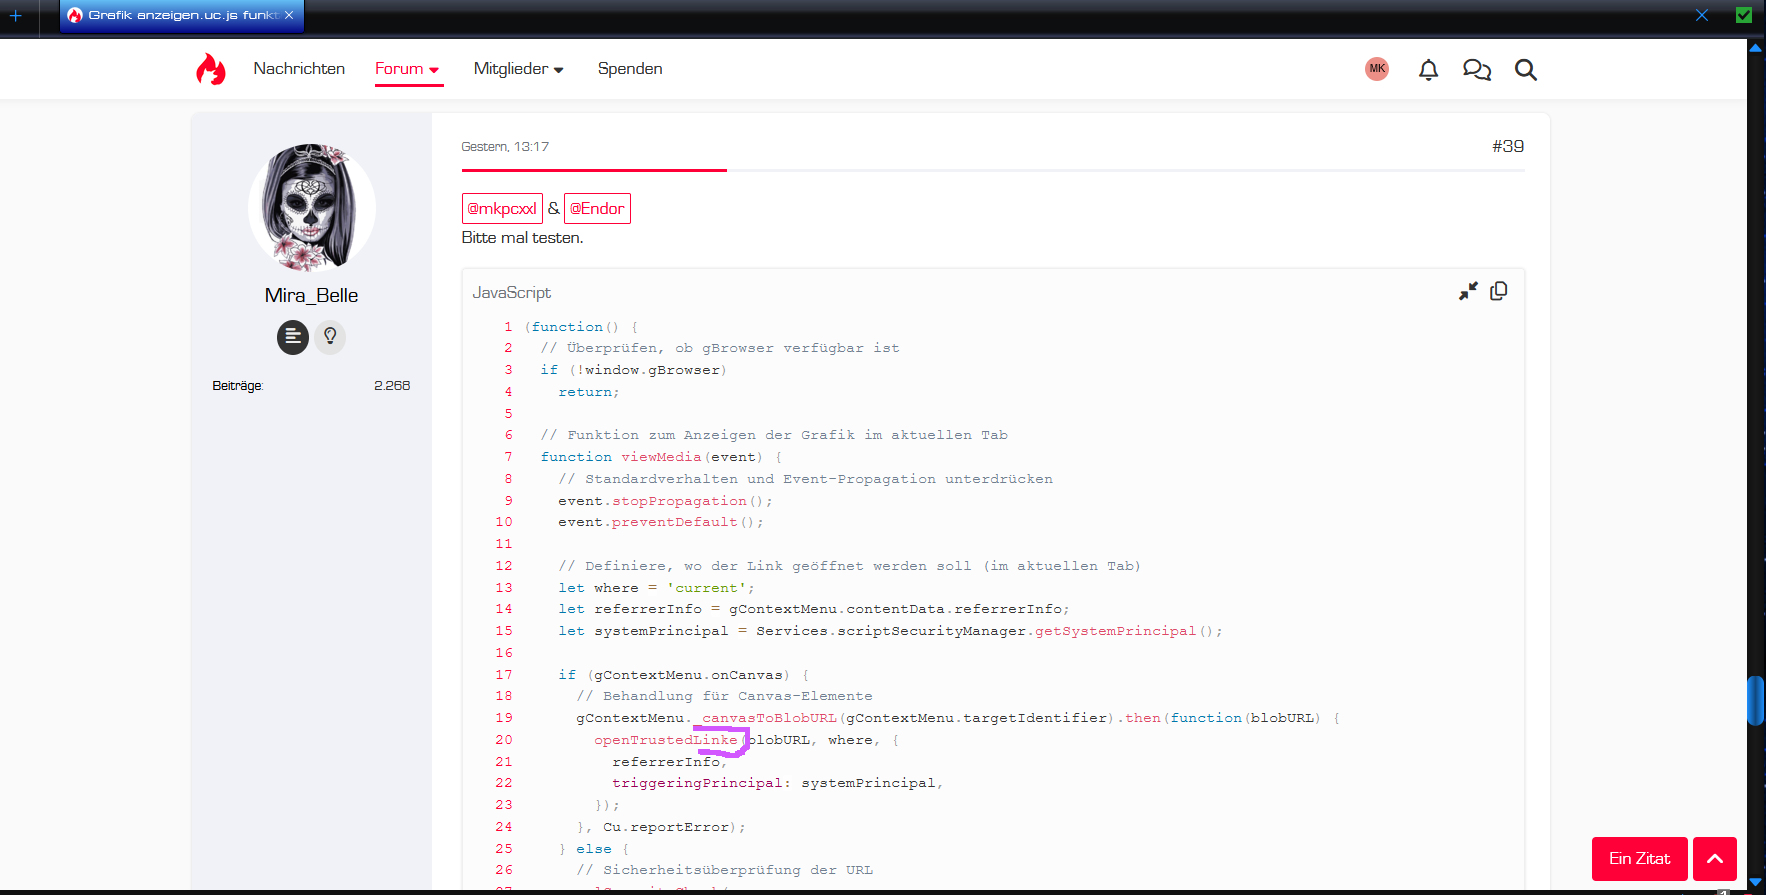Screen dimensions: 1766x895
Task: Click the green checkmark icon in title bar
Action: (x=1744, y=15)
